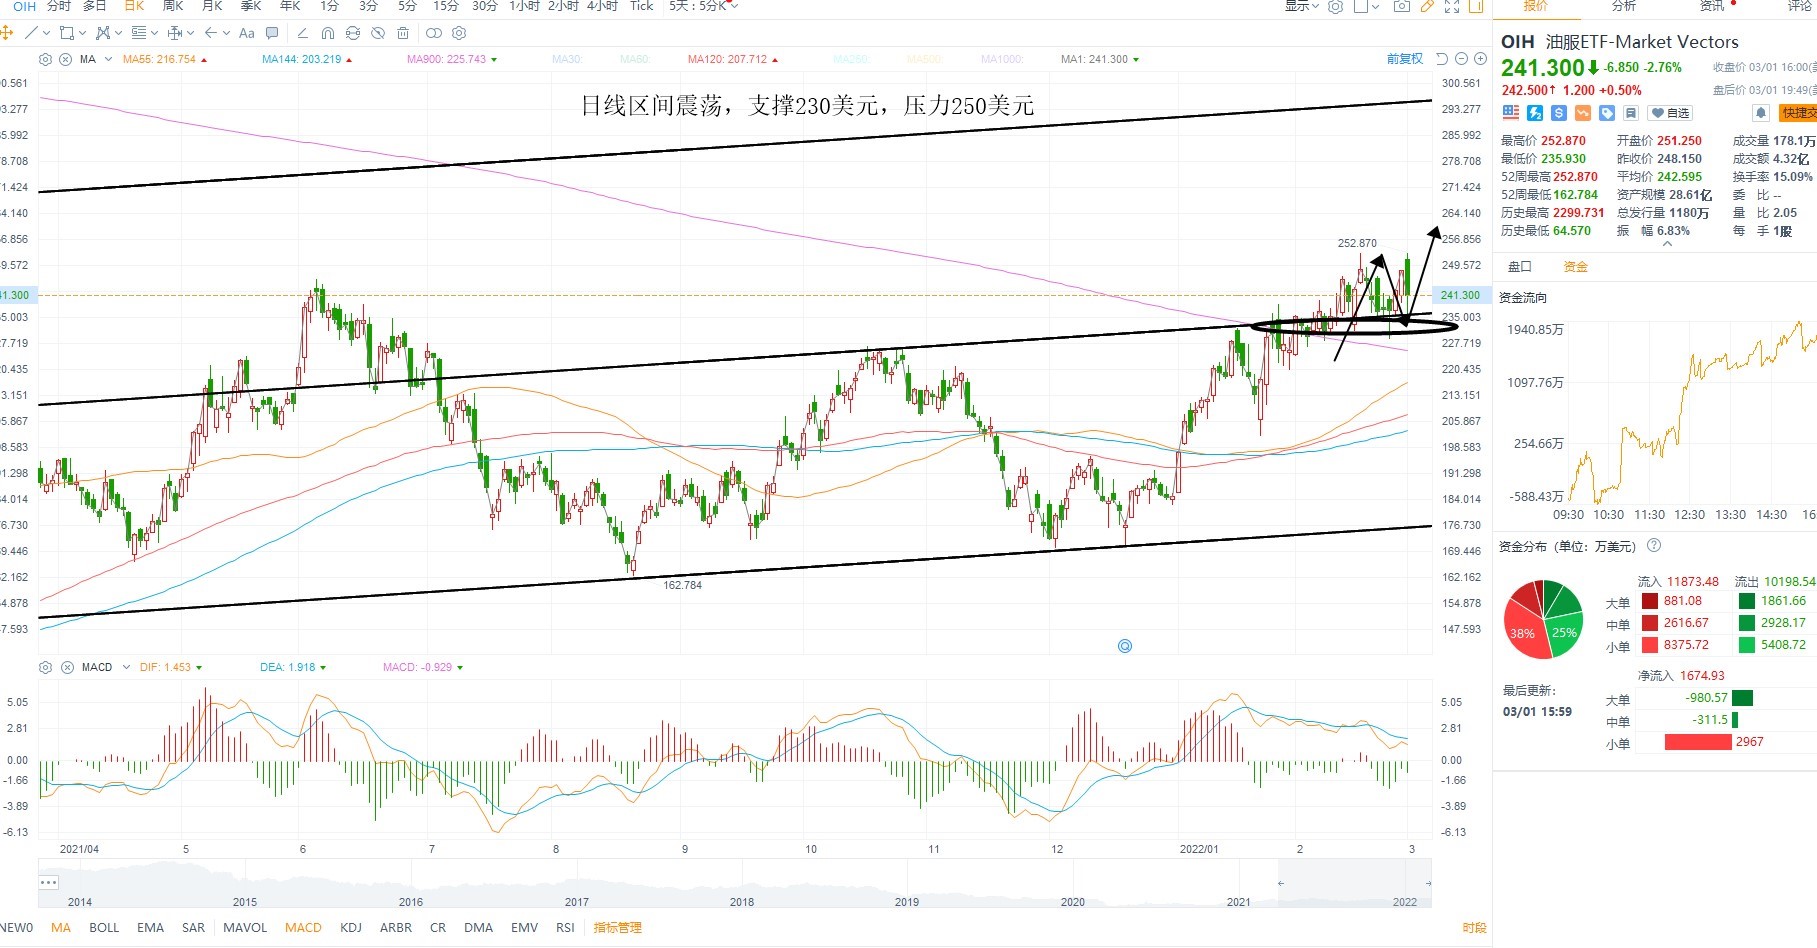Toggle the orange drawing pencil tool
Image resolution: width=1817 pixels, height=948 pixels.
coord(1427,6)
